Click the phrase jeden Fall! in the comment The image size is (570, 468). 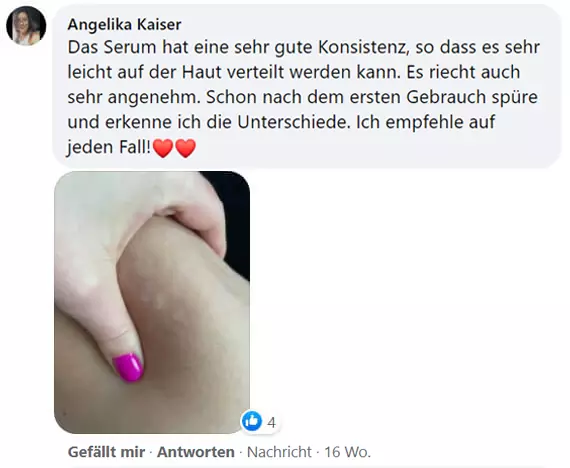[108, 148]
